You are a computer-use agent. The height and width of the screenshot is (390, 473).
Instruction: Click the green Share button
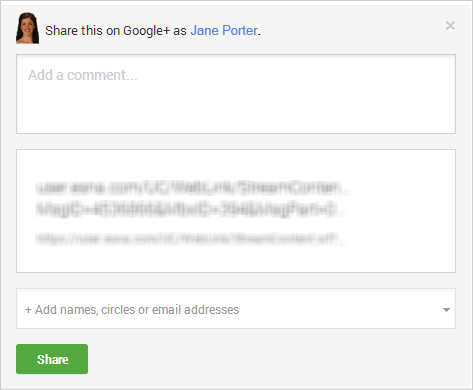pyautogui.click(x=52, y=359)
